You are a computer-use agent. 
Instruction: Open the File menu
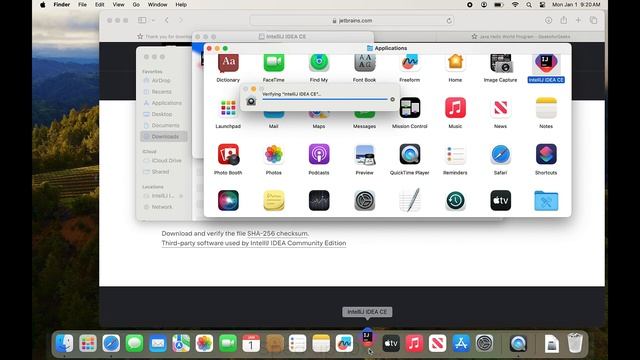pyautogui.click(x=82, y=4)
